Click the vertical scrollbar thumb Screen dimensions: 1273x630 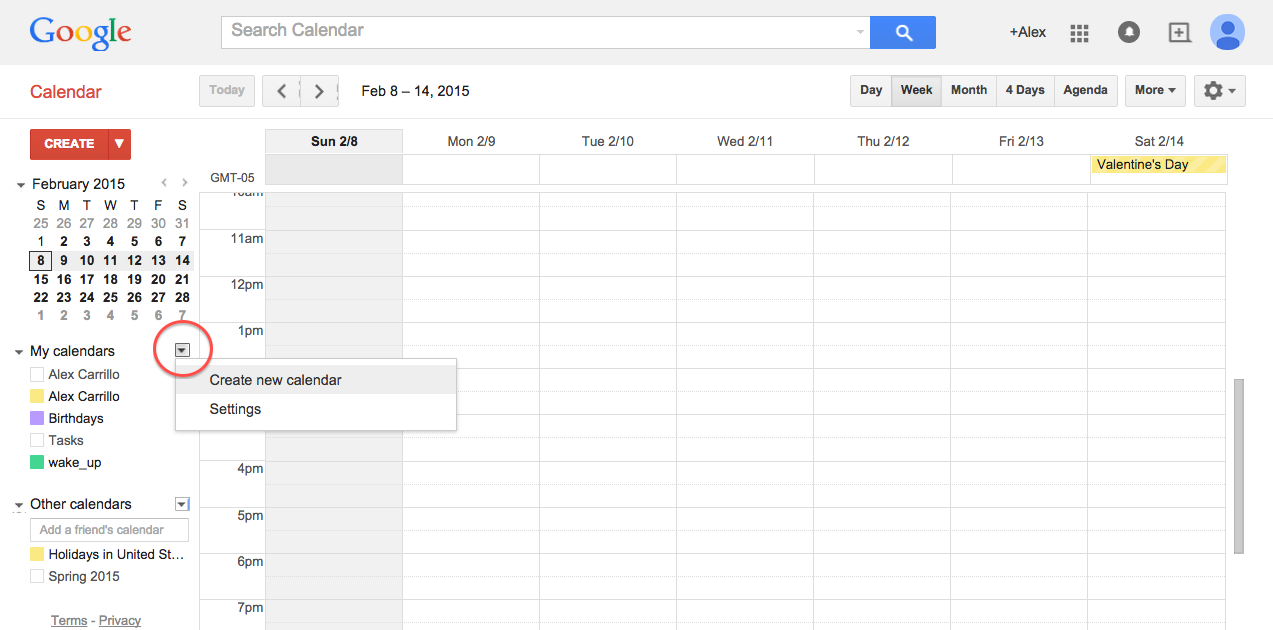pos(1239,466)
